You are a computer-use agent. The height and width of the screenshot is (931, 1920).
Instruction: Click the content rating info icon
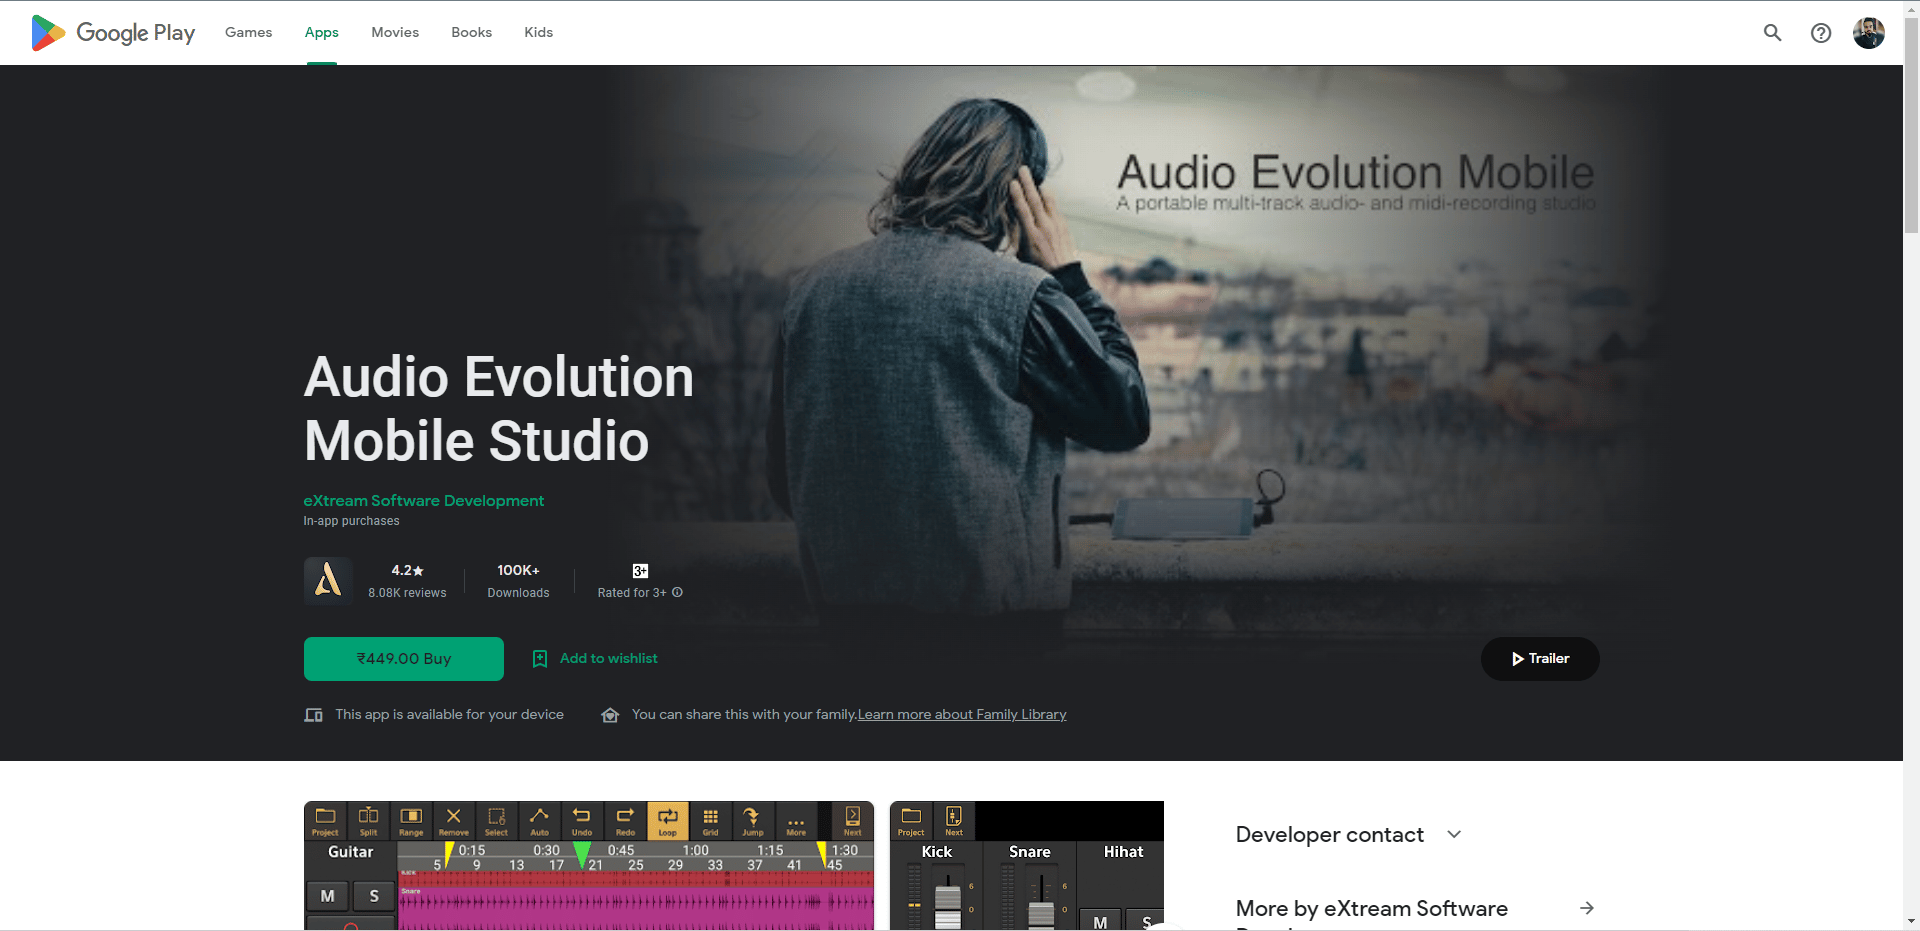[677, 593]
